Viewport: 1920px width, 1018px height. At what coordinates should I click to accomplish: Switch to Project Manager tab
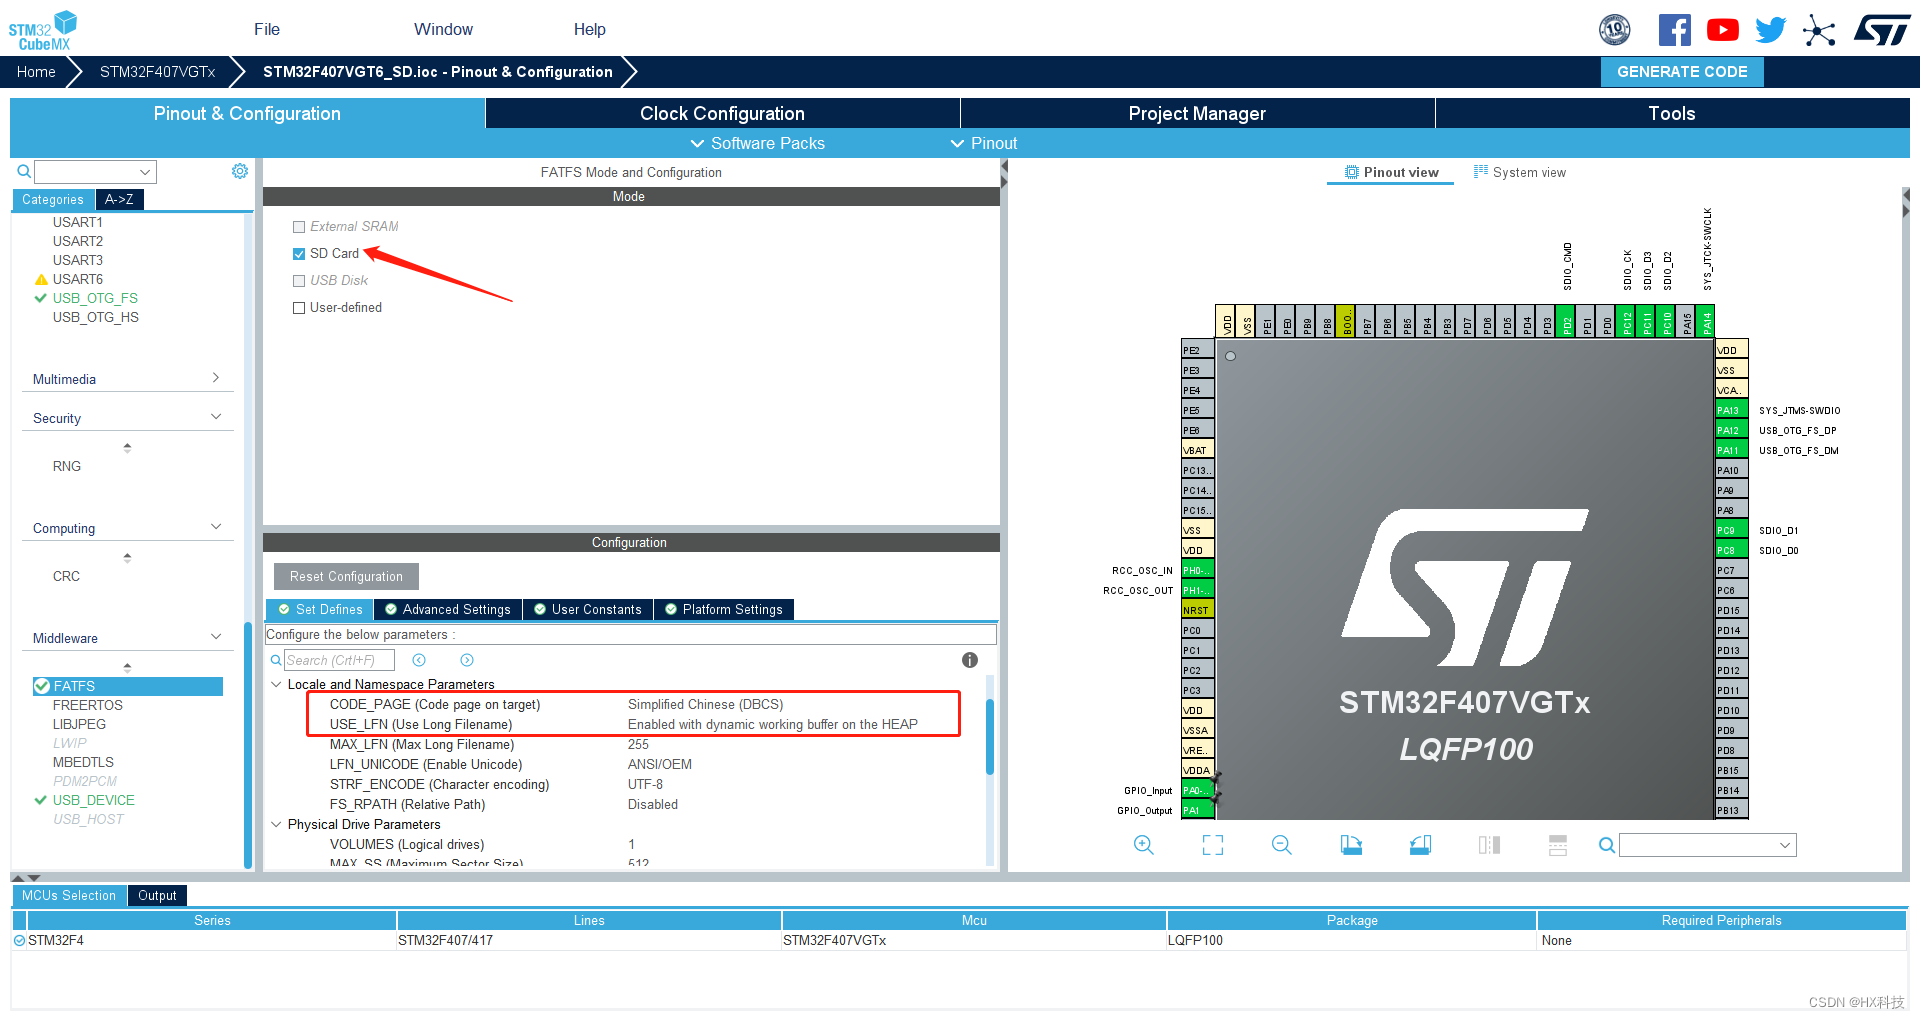click(x=1197, y=113)
